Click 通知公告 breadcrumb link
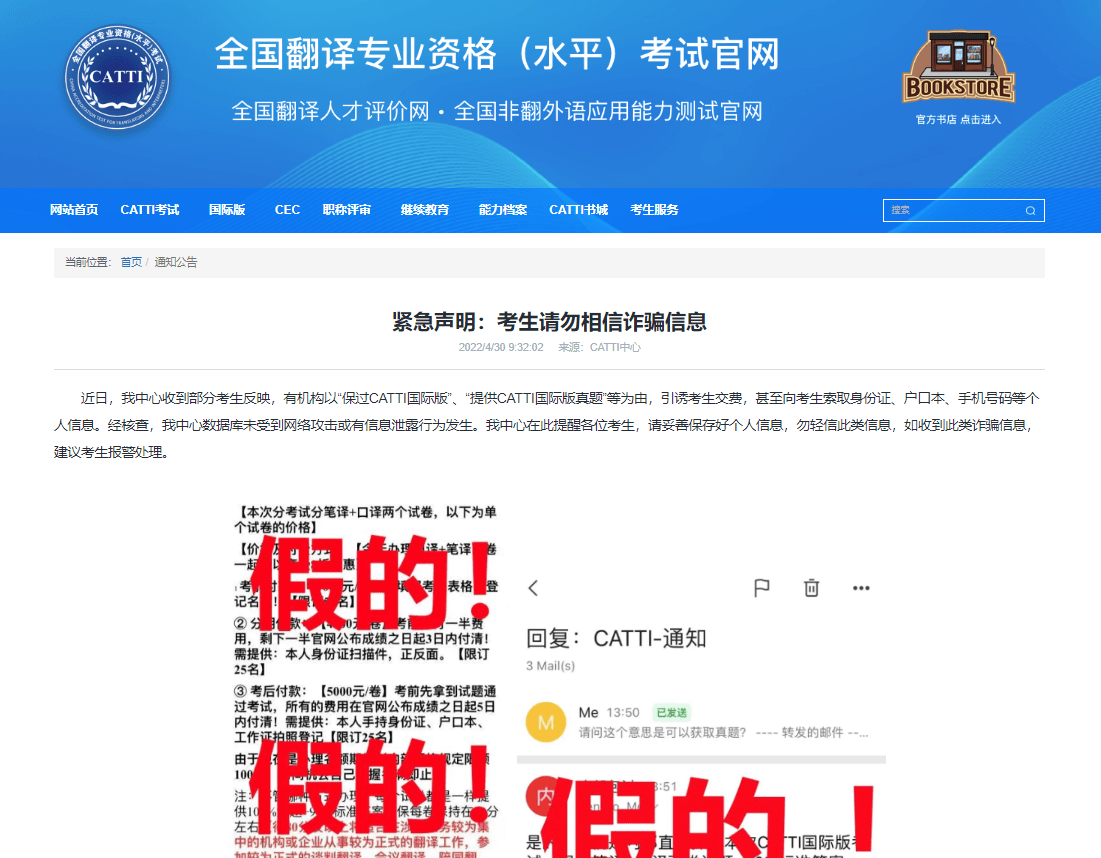 click(x=176, y=262)
